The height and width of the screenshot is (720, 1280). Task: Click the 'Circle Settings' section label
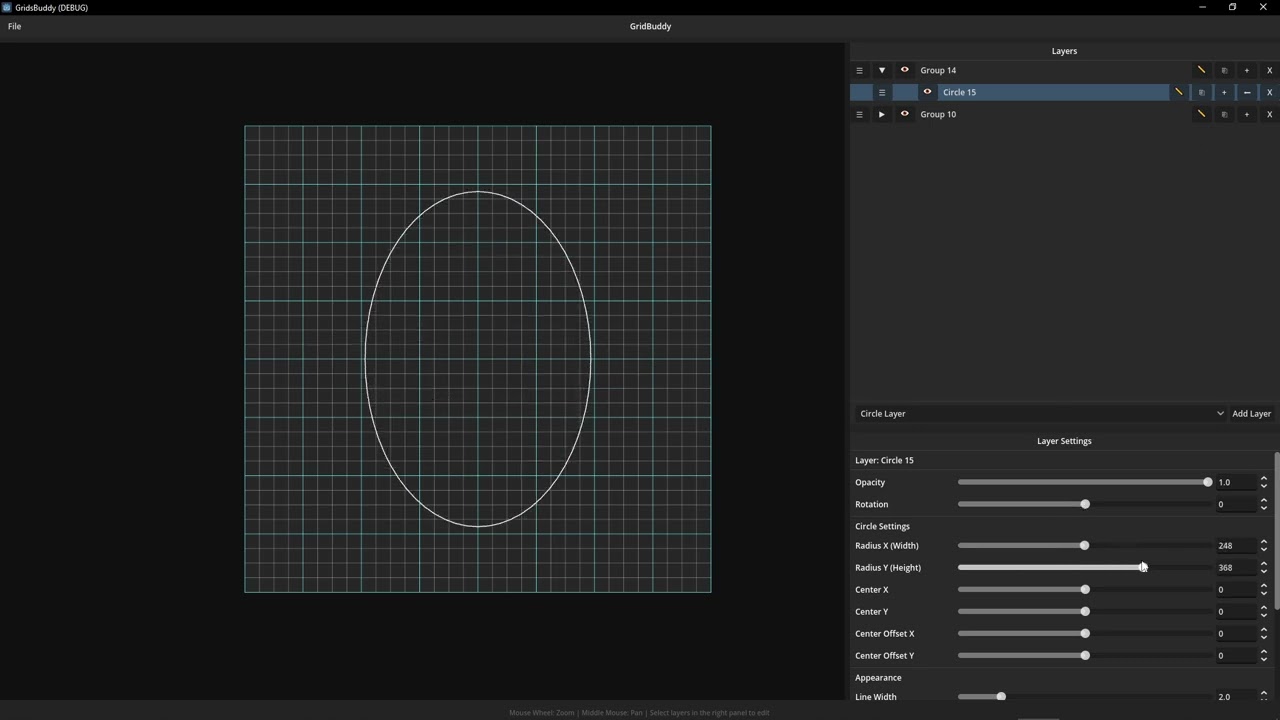point(882,526)
